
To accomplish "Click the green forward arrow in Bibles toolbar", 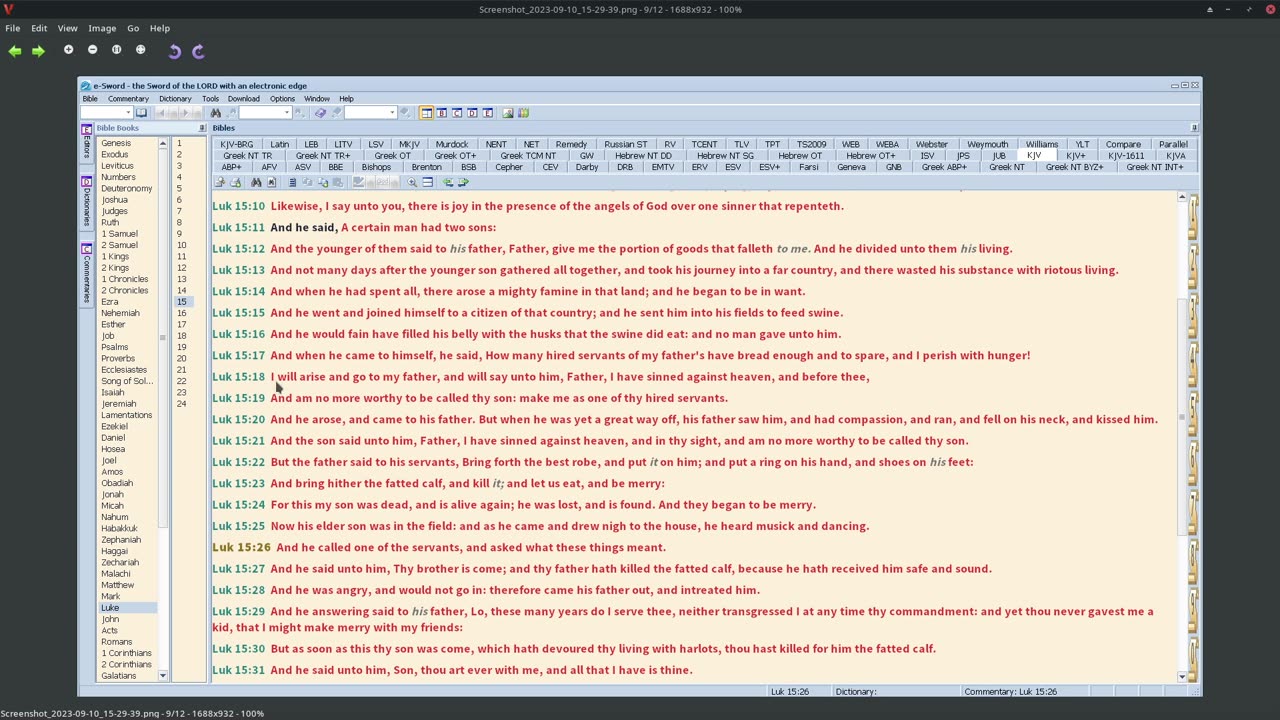I will tap(463, 182).
